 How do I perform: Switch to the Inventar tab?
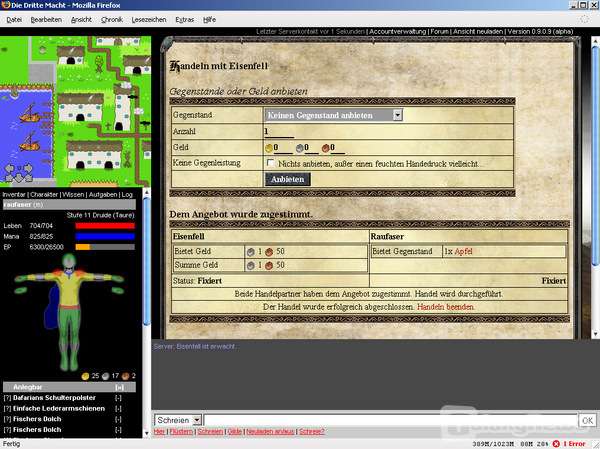(14, 194)
